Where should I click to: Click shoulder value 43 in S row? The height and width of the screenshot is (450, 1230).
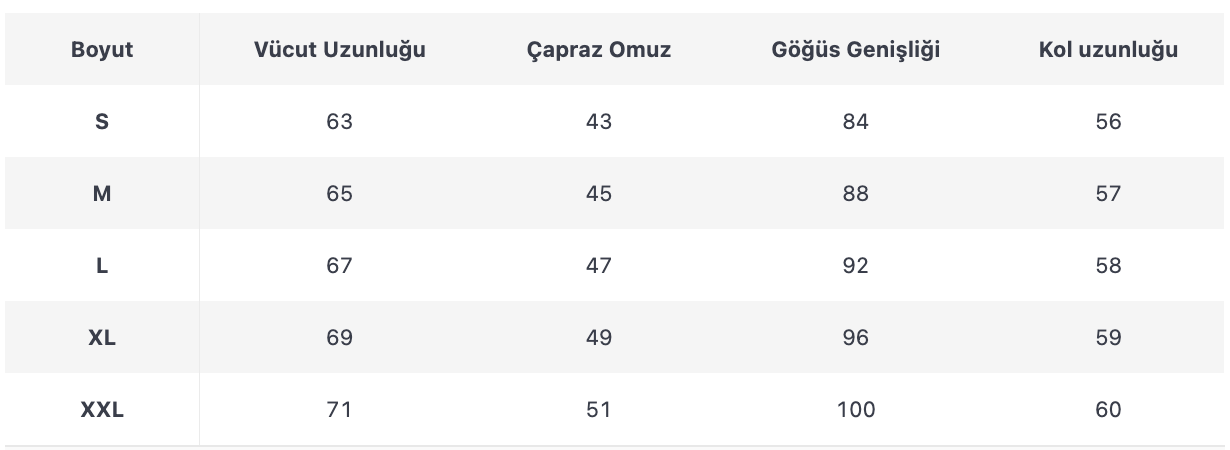(598, 122)
